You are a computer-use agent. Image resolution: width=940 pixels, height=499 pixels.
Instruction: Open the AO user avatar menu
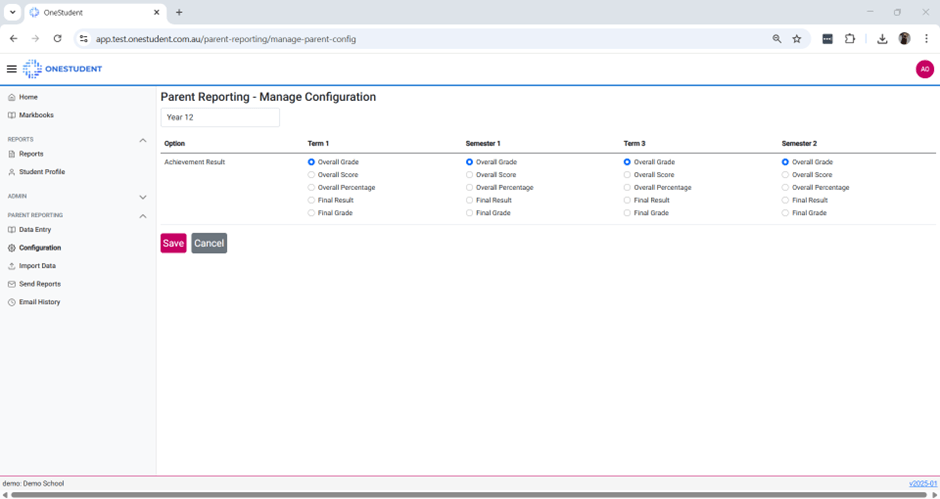924,69
